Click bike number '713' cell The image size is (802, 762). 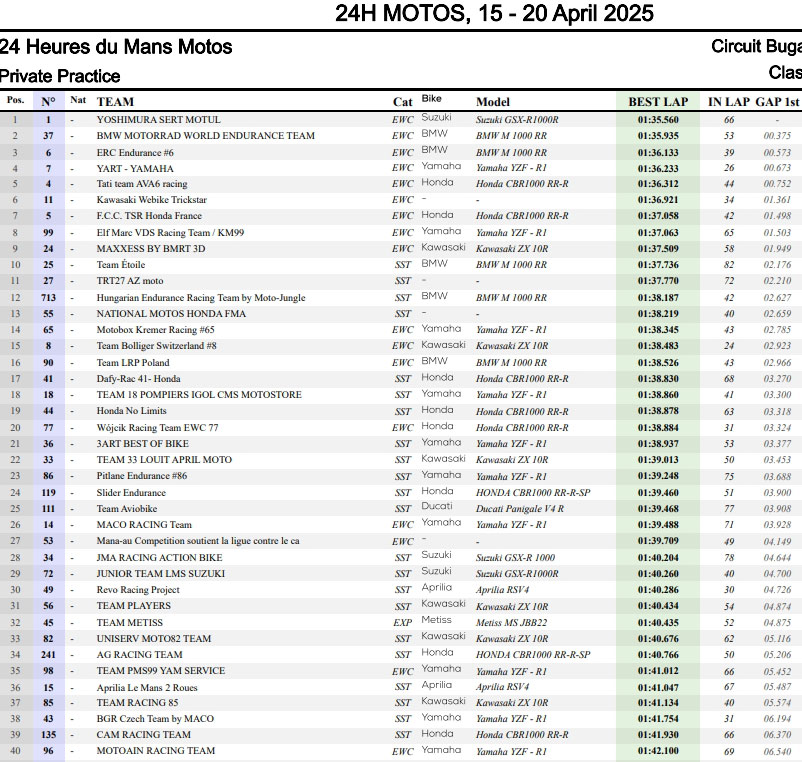[x=48, y=298]
